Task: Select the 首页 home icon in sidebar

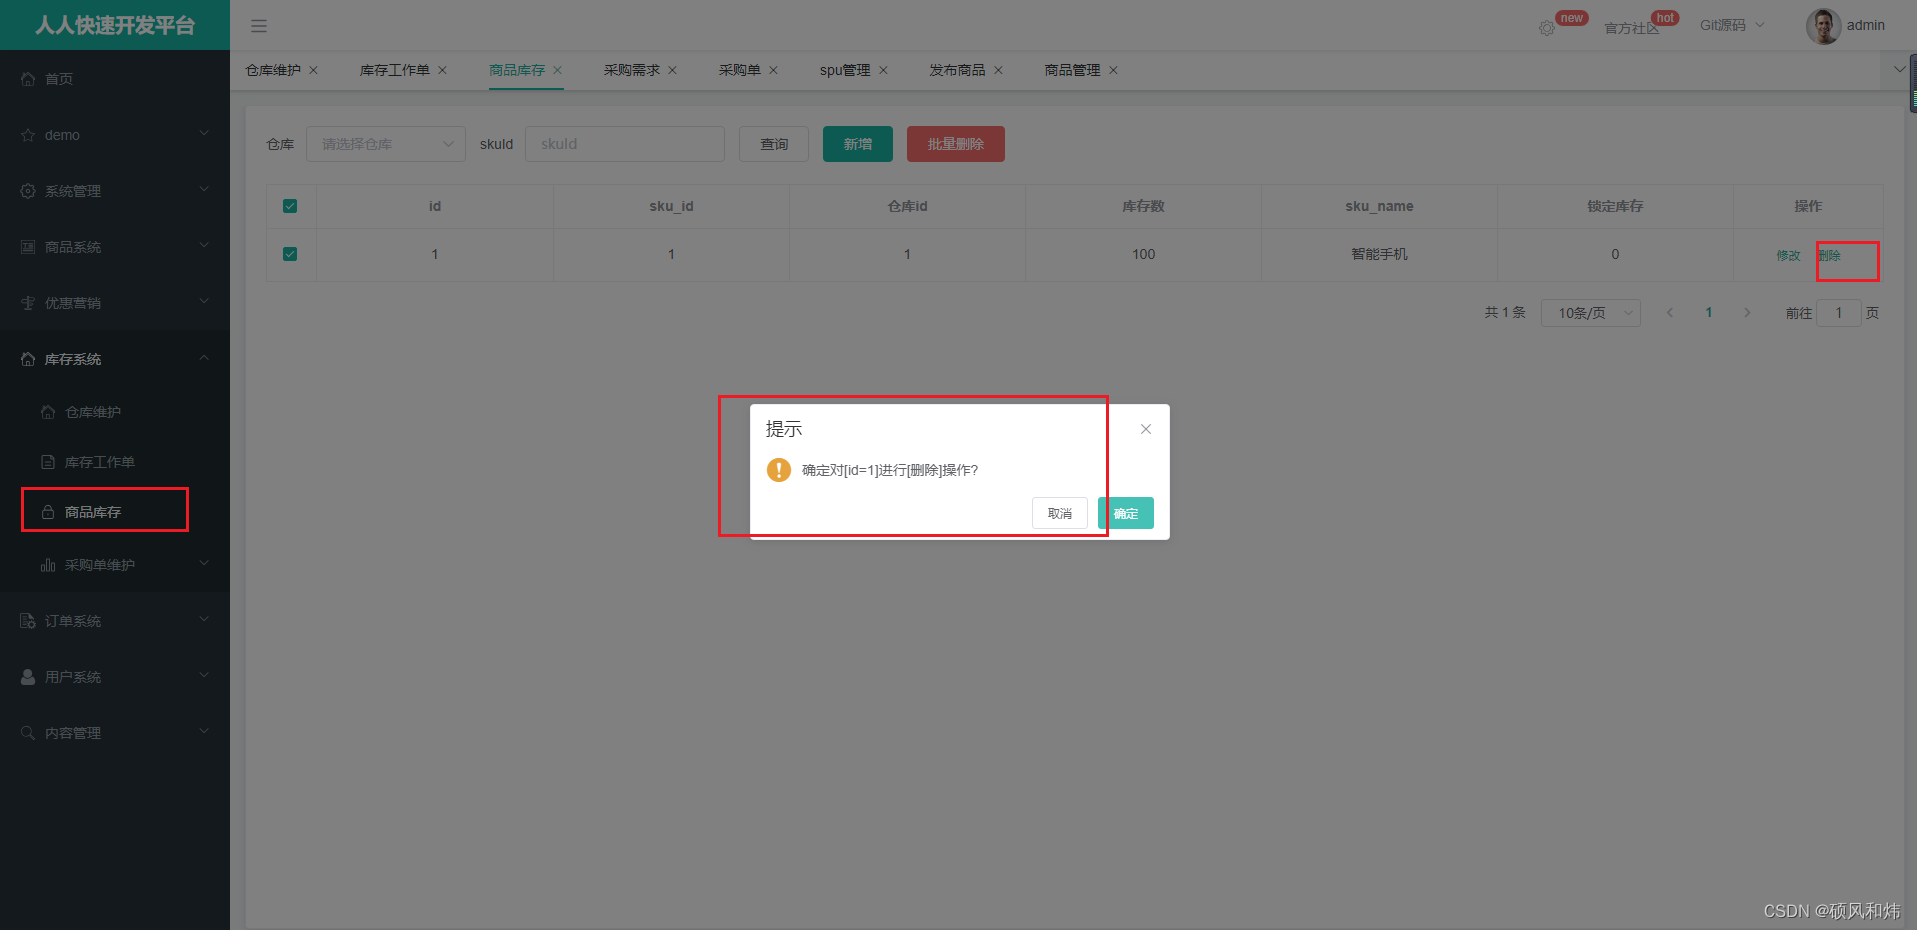Action: [27, 78]
